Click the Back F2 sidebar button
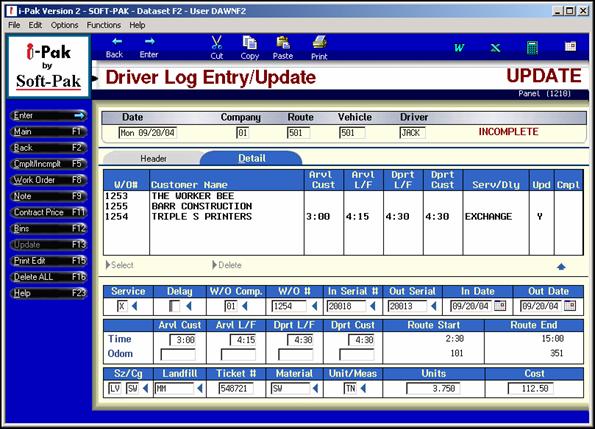The height and width of the screenshot is (429, 595). [49, 148]
